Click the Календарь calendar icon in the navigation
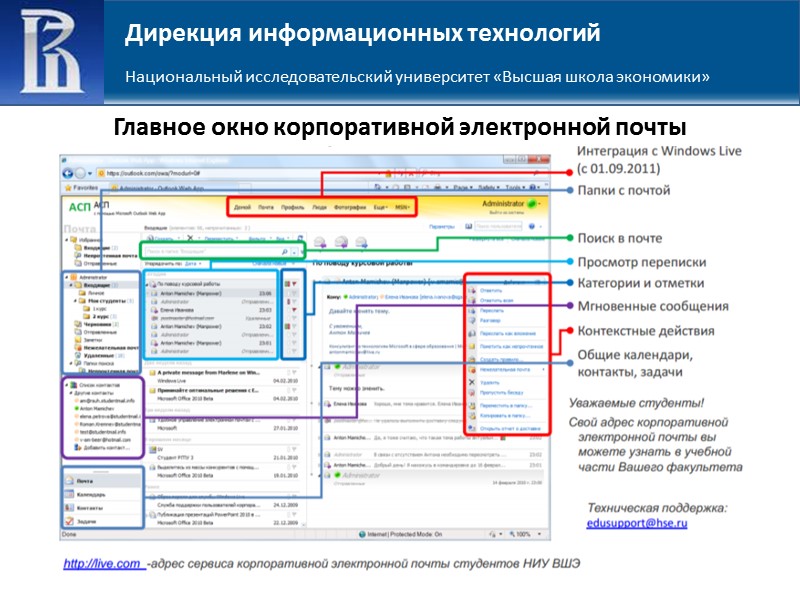The image size is (800, 600). pyautogui.click(x=69, y=494)
